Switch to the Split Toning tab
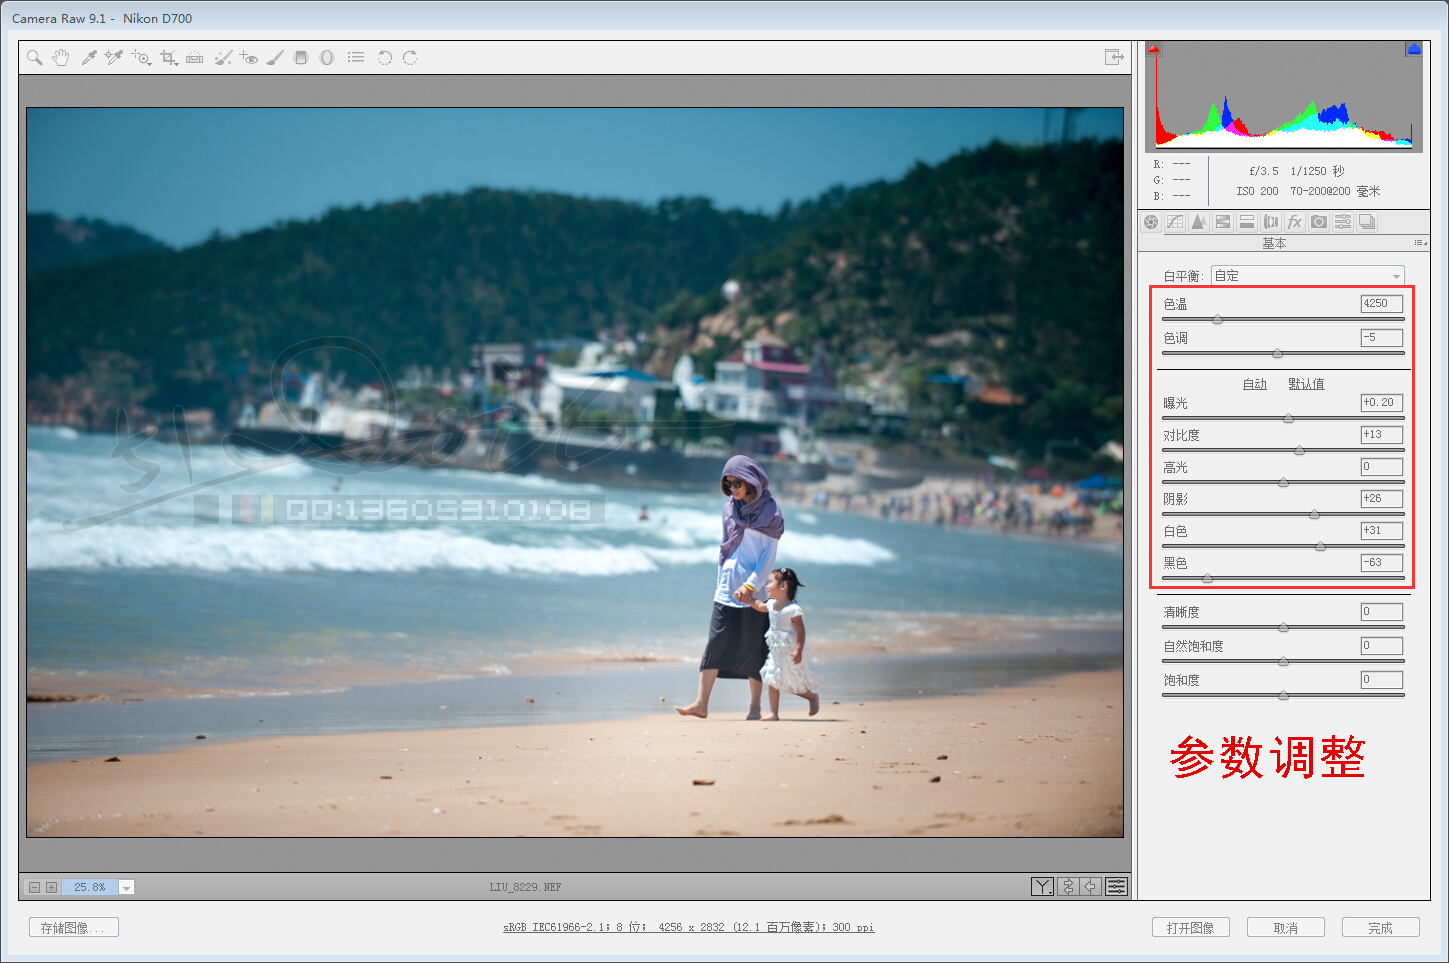Viewport: 1449px width, 963px height. click(x=1247, y=222)
